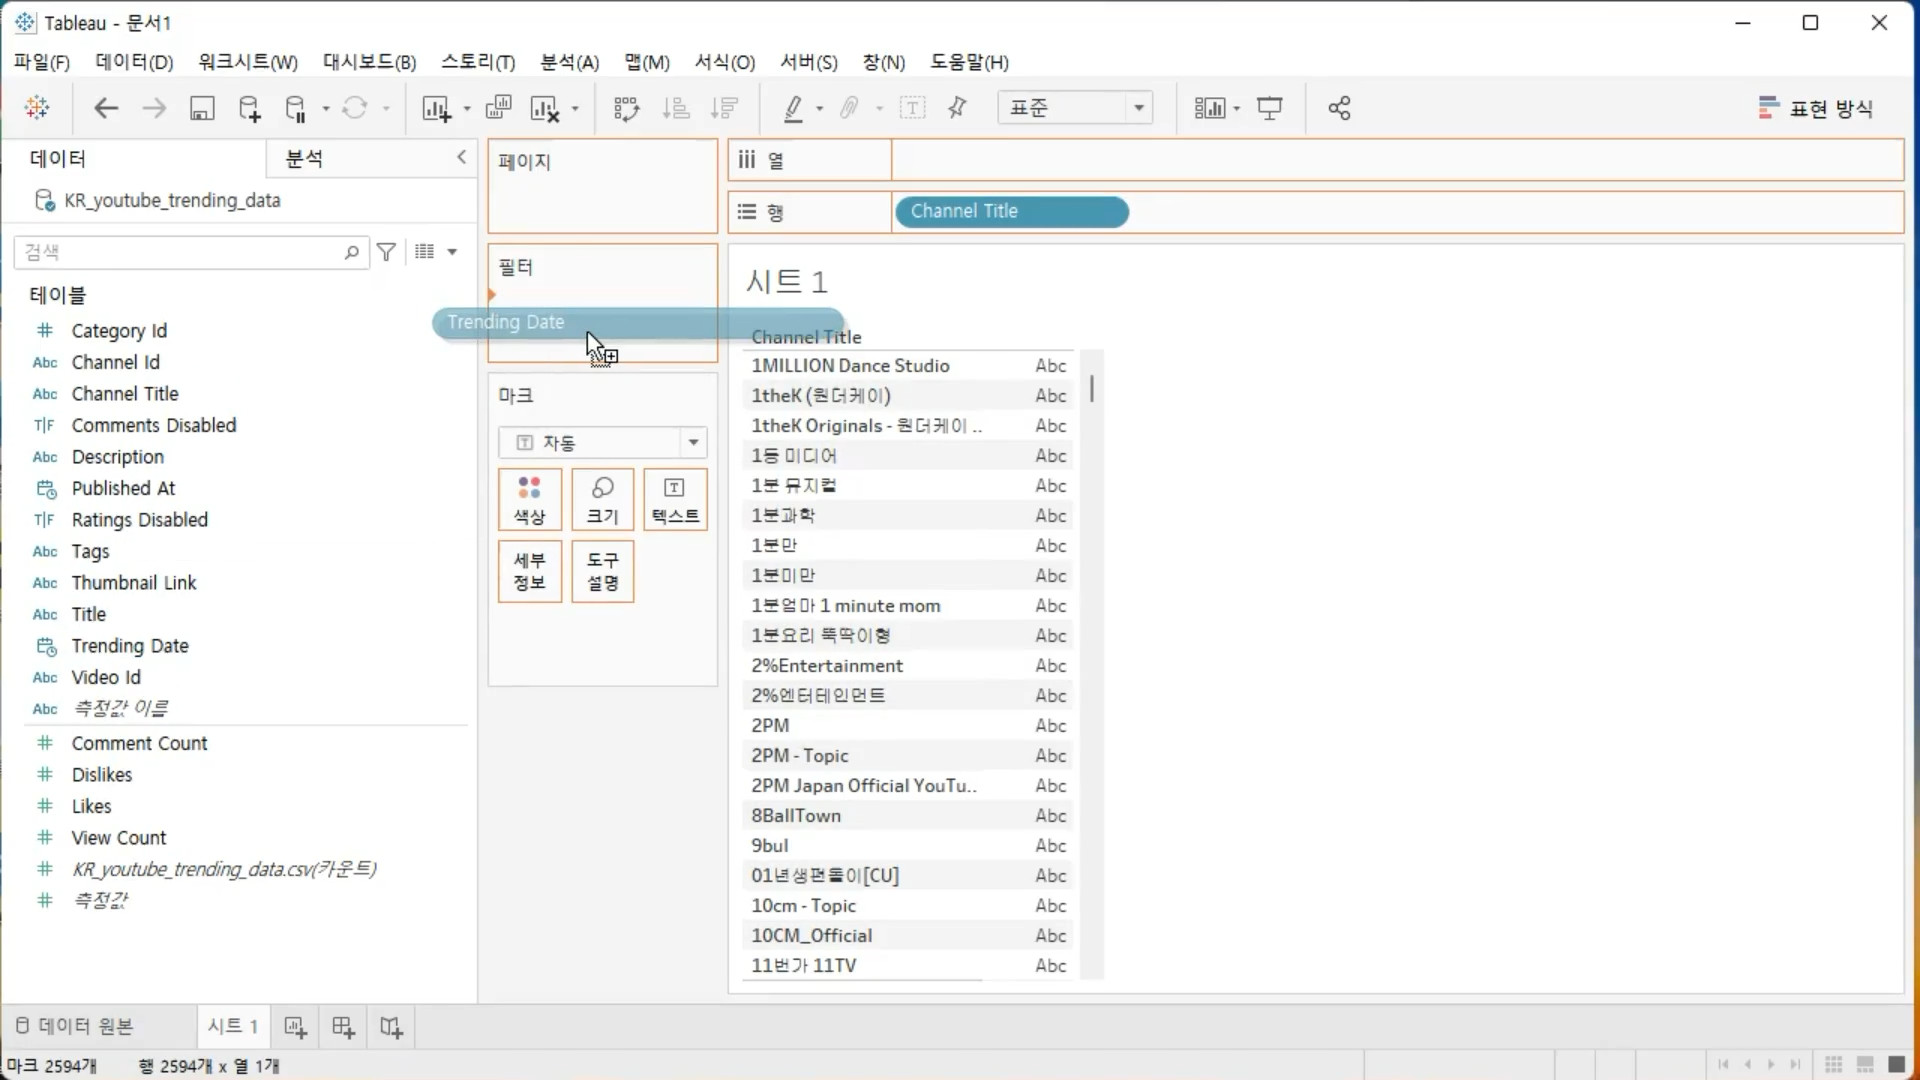Switch to the Analysis pane tab
The height and width of the screenshot is (1080, 1920).
tap(304, 158)
